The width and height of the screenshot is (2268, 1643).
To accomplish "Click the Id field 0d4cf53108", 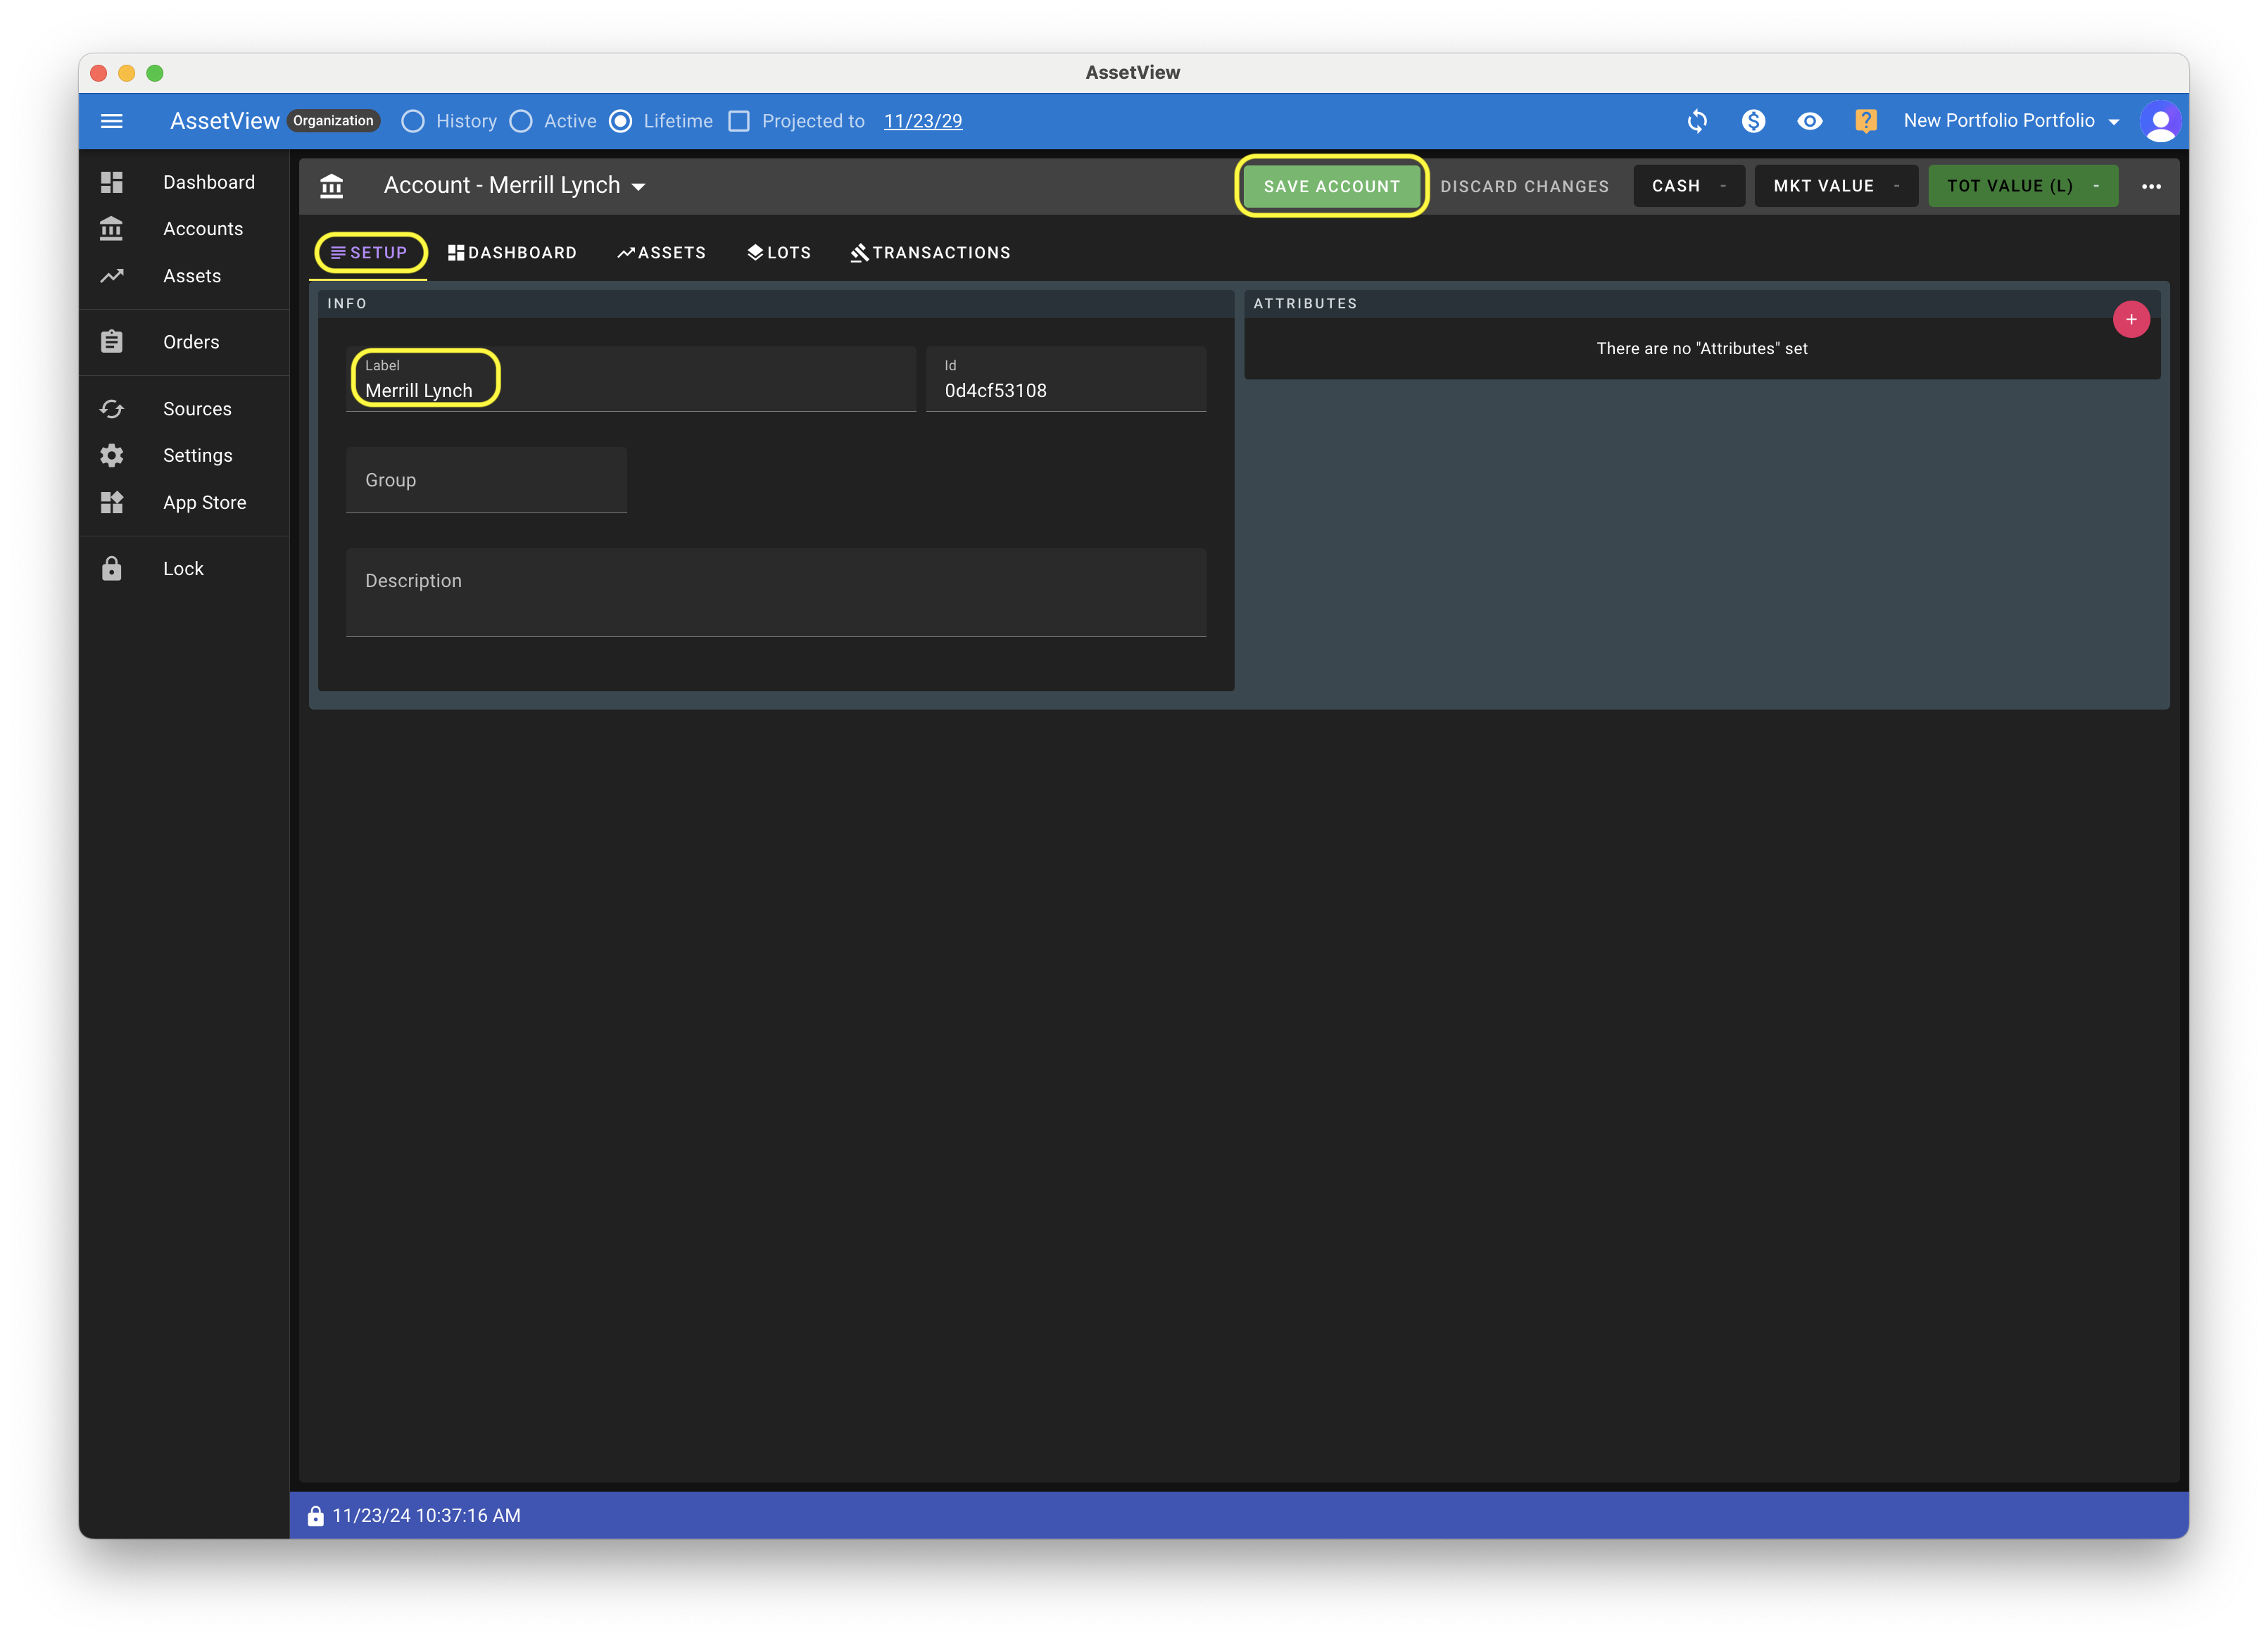I will (x=1065, y=379).
